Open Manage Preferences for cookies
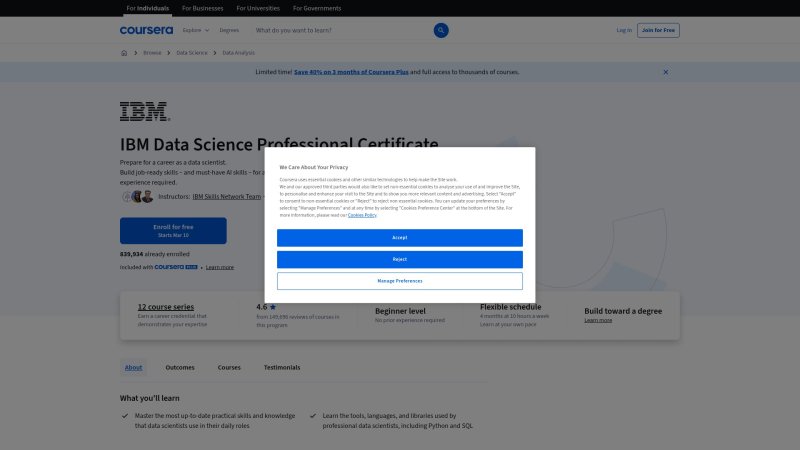The width and height of the screenshot is (800, 450). [x=399, y=281]
